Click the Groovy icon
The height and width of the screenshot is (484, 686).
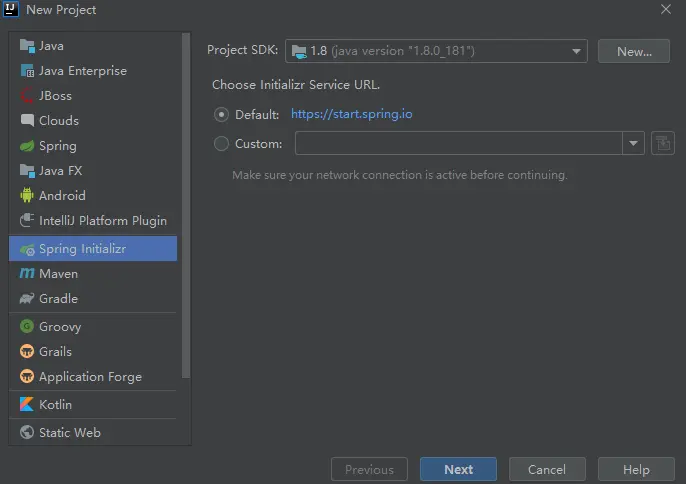(x=27, y=327)
